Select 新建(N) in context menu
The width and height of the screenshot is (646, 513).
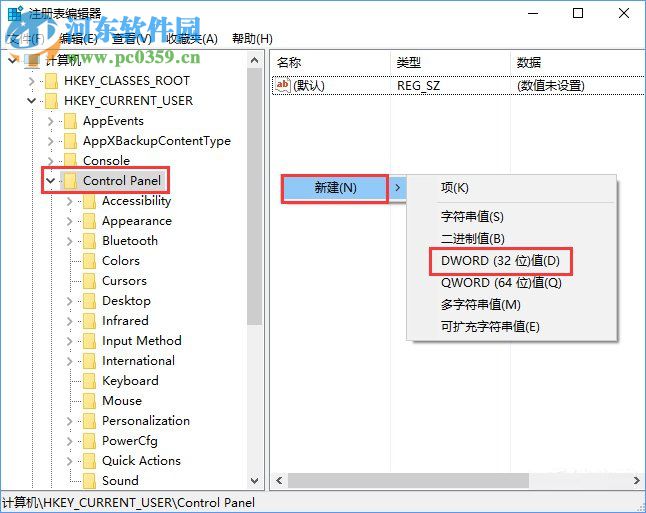(x=335, y=188)
